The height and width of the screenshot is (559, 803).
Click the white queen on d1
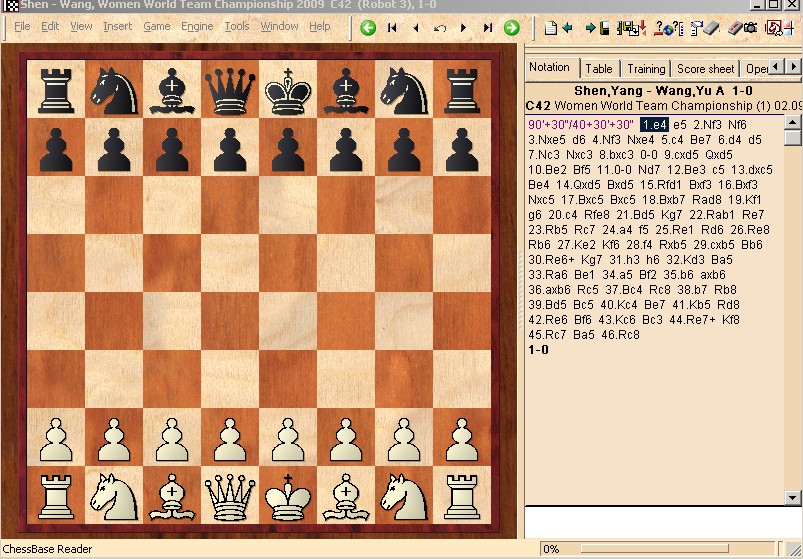pos(230,496)
